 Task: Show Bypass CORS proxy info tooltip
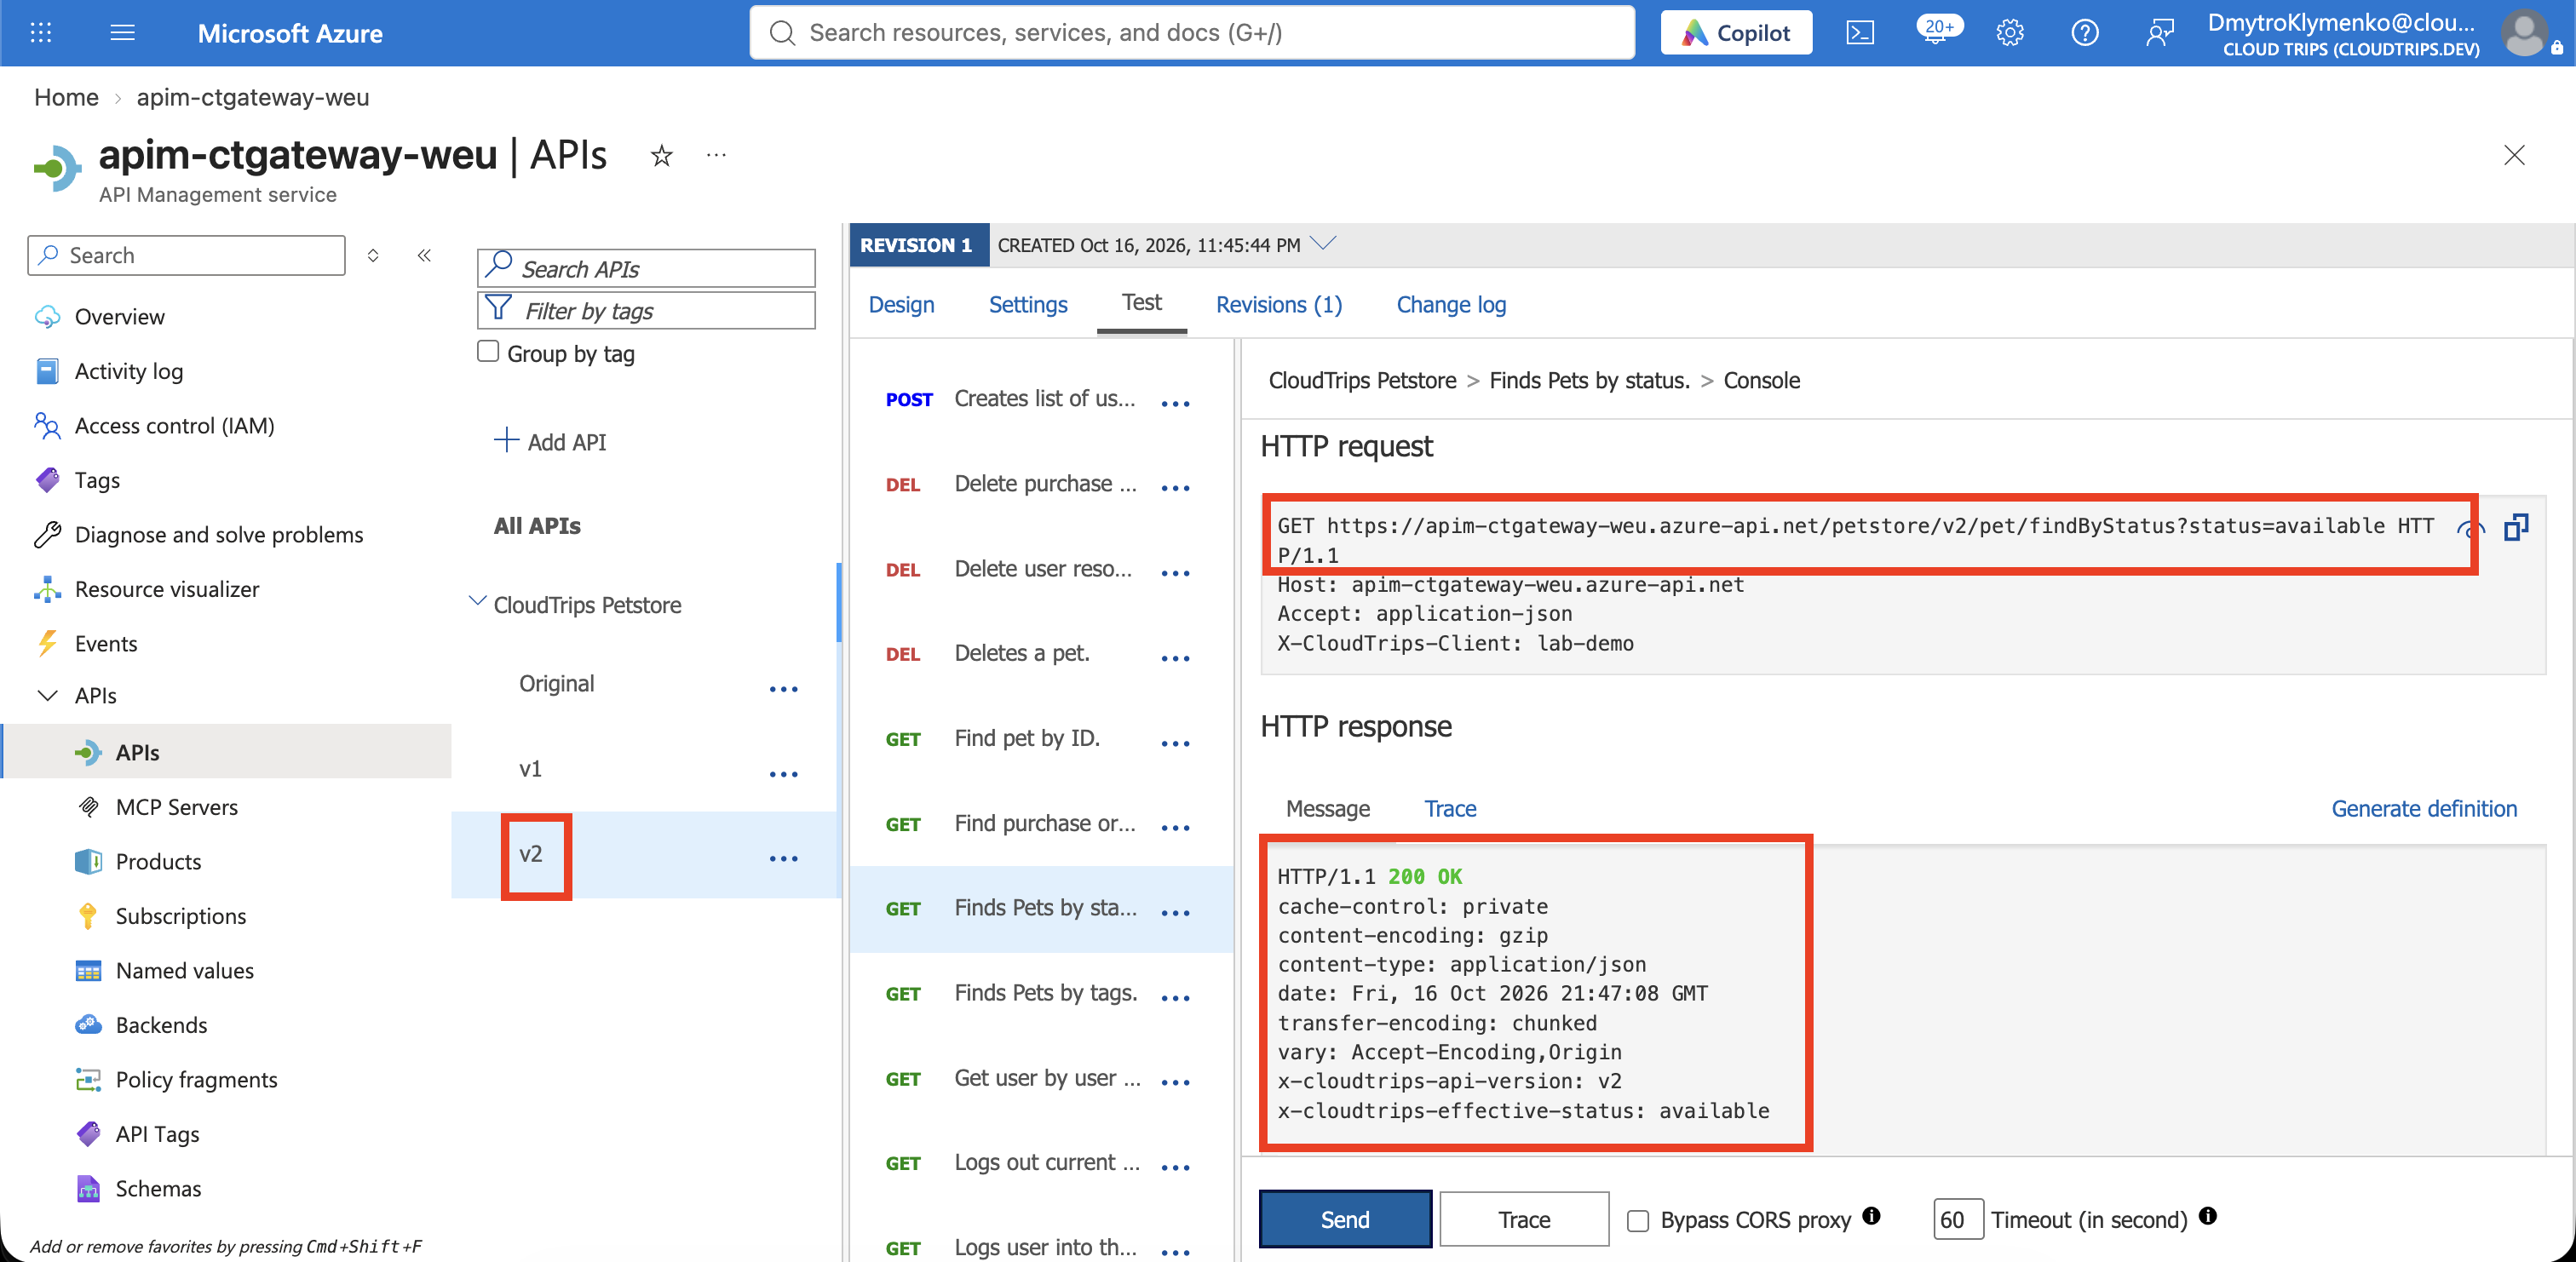click(1871, 1216)
